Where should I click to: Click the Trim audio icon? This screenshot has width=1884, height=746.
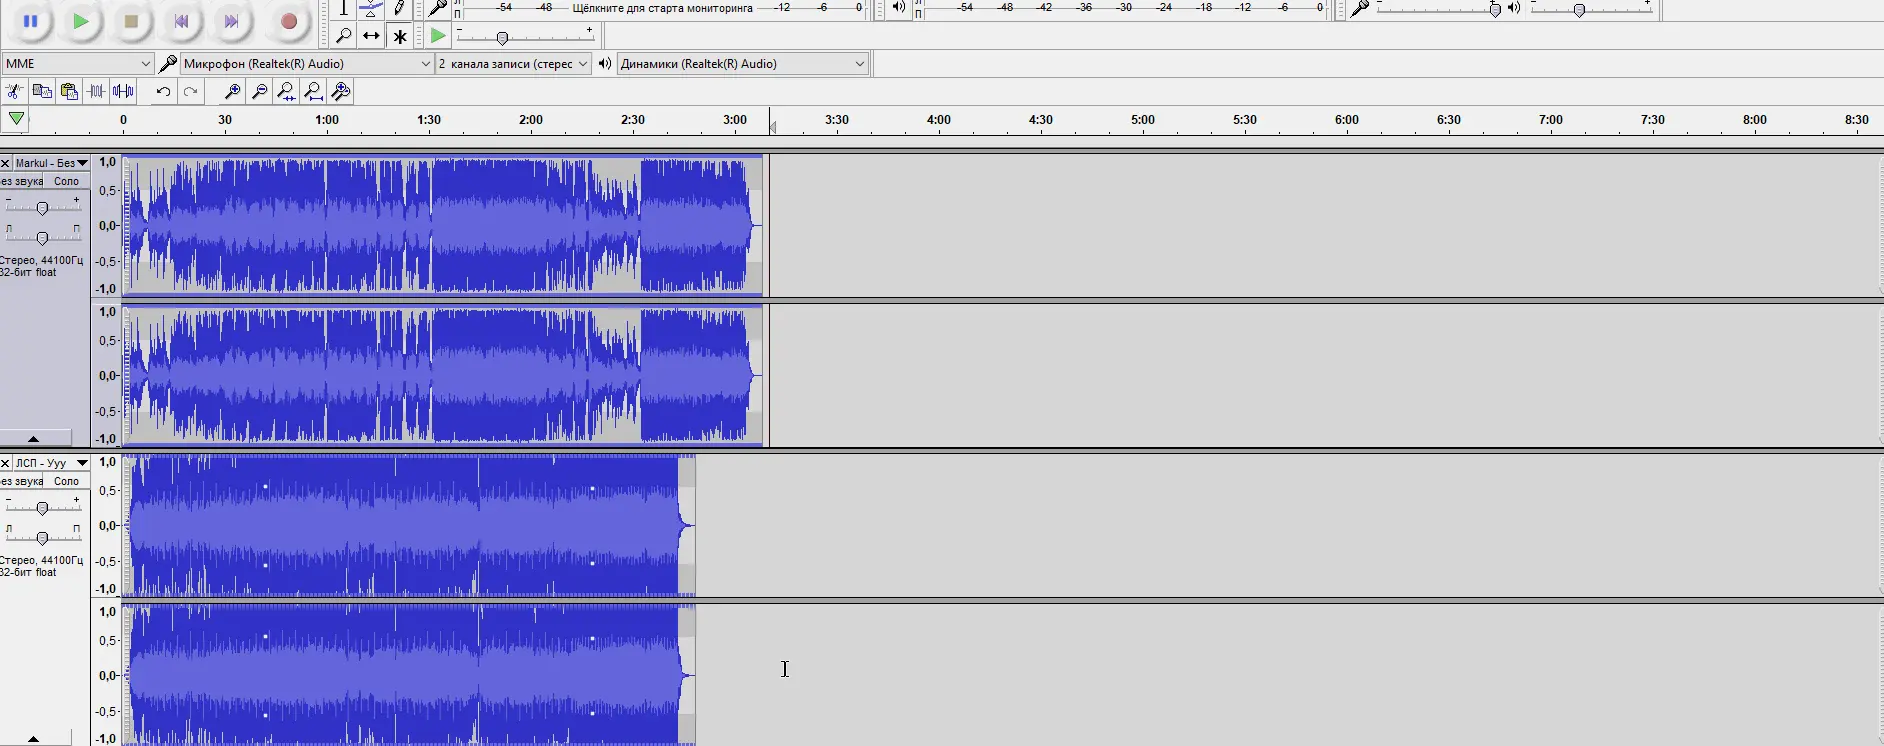click(96, 92)
